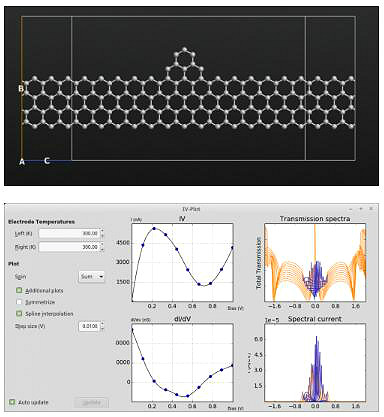Increase Step size with up arrow
The width and height of the screenshot is (384, 417).
(102, 324)
